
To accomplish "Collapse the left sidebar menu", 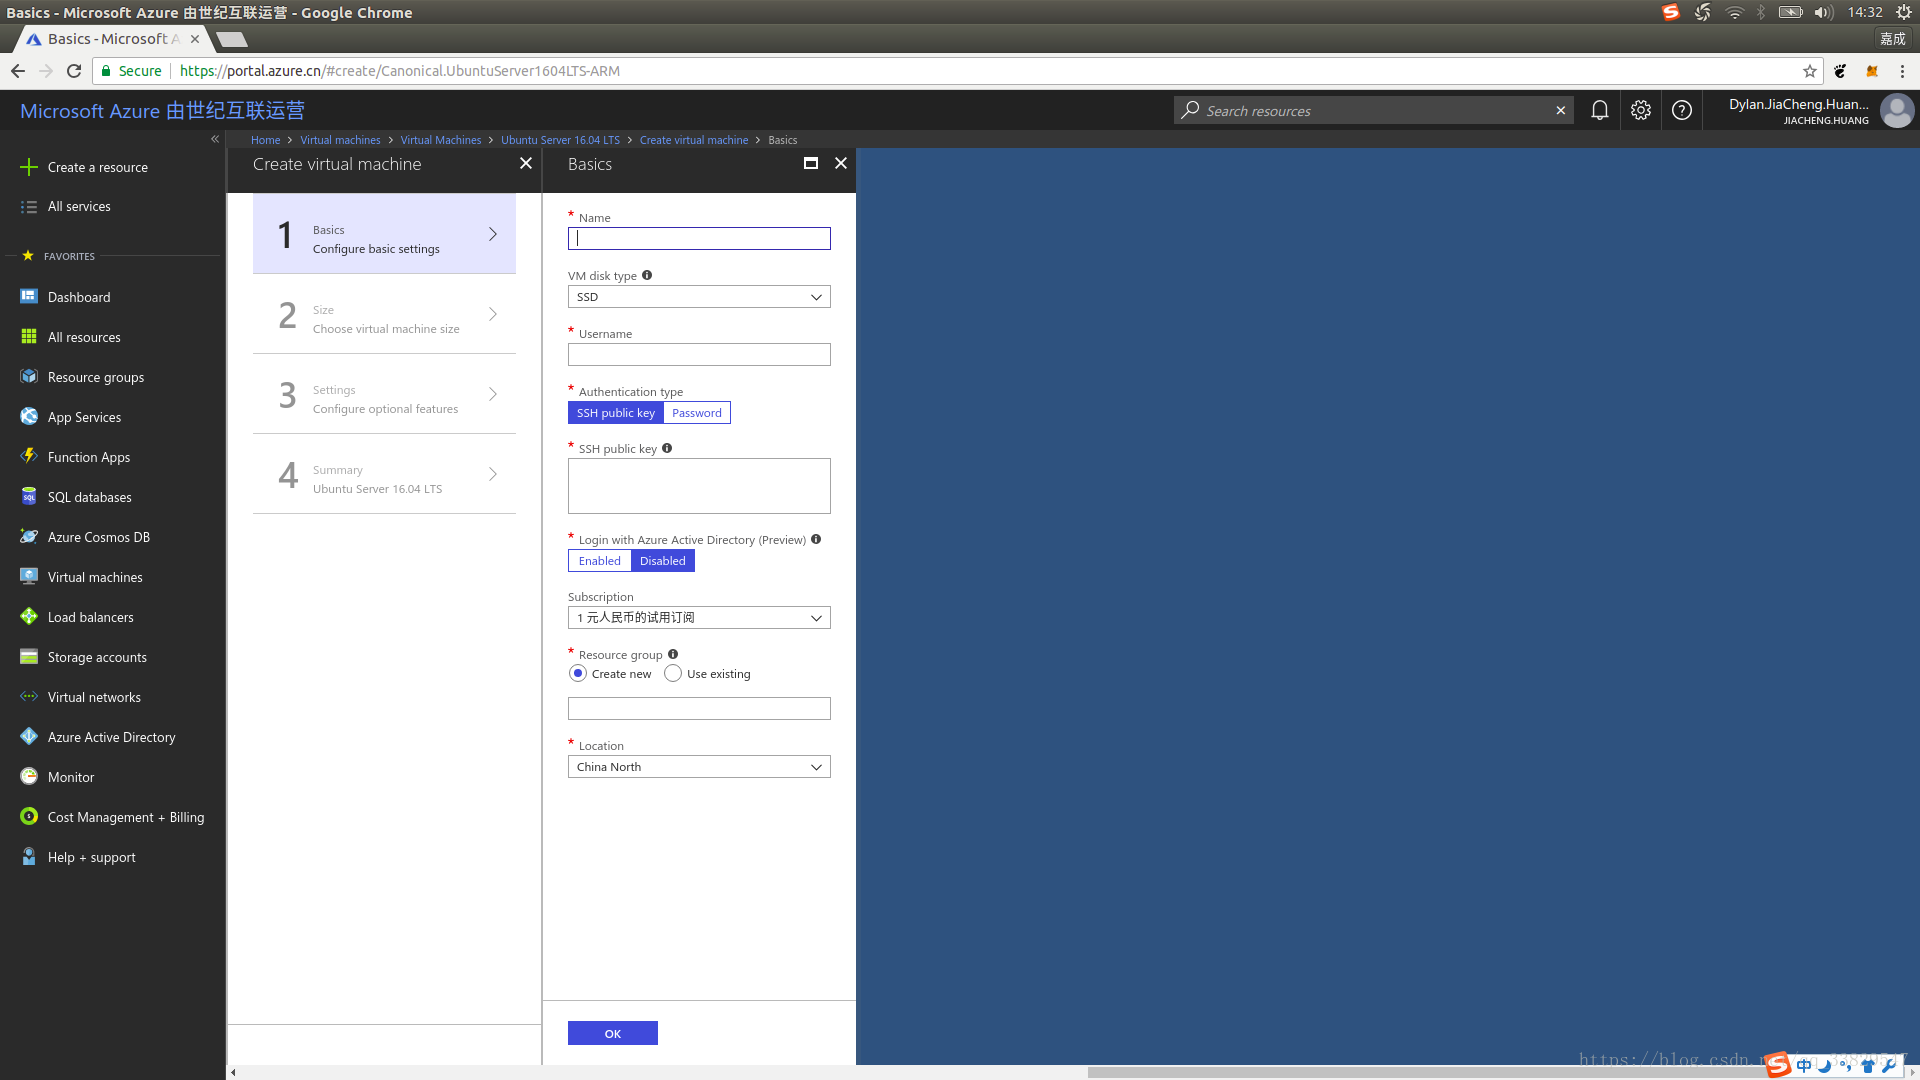I will (x=215, y=140).
